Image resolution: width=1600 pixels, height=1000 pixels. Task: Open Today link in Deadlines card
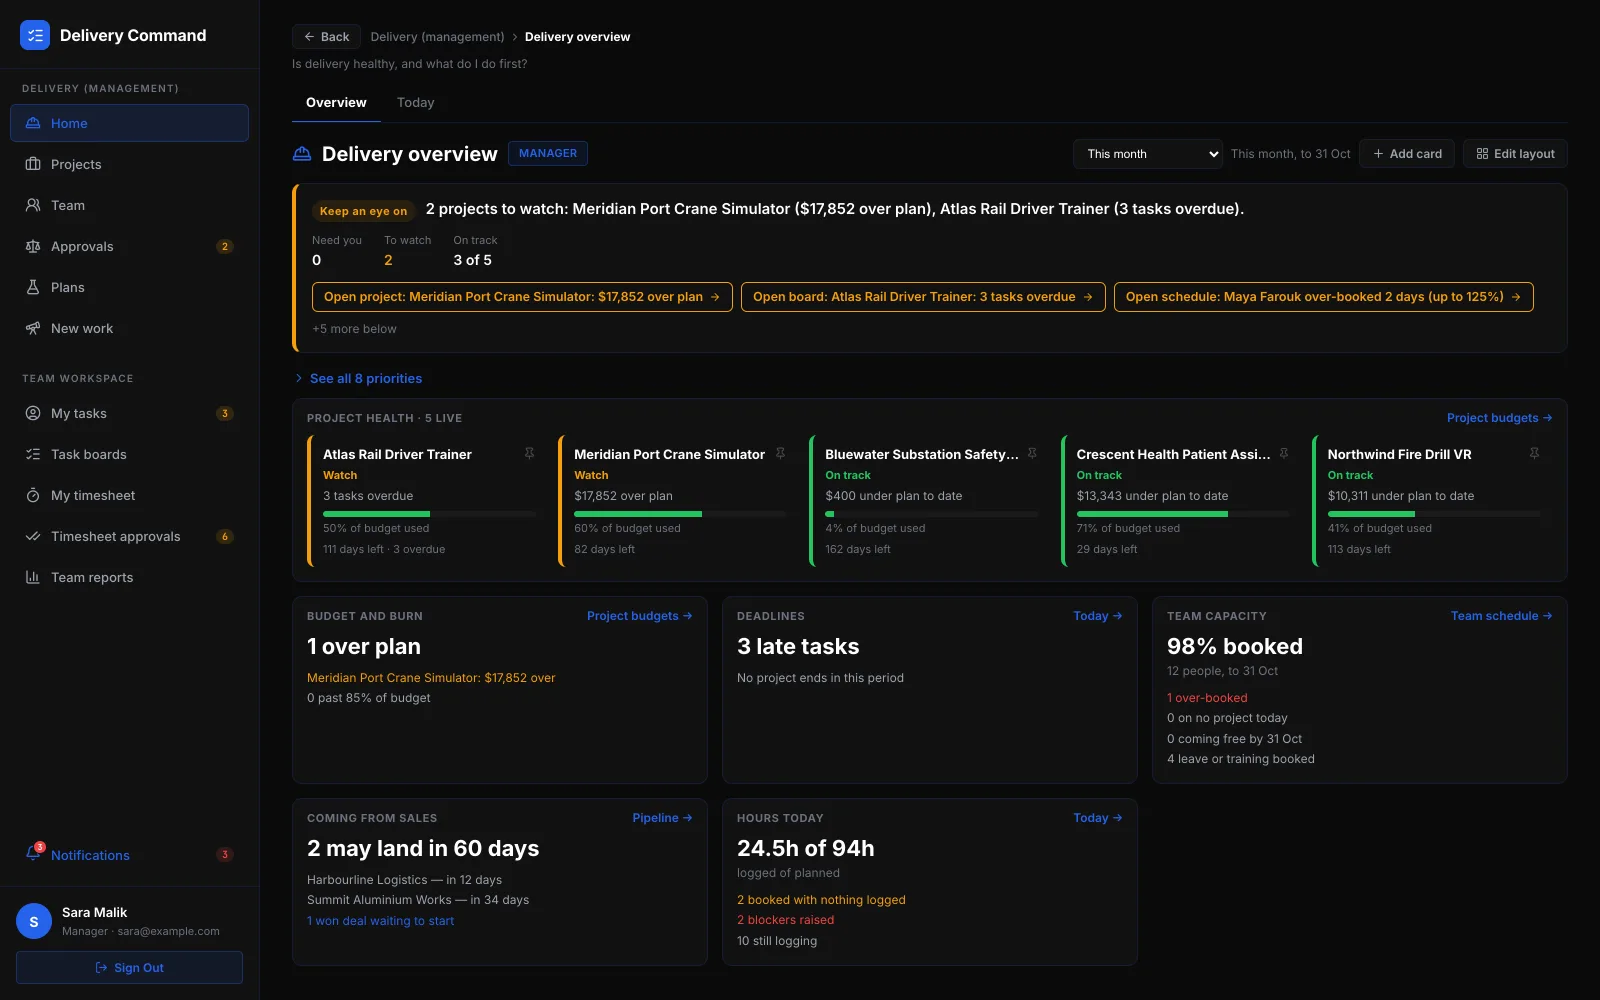click(1097, 616)
